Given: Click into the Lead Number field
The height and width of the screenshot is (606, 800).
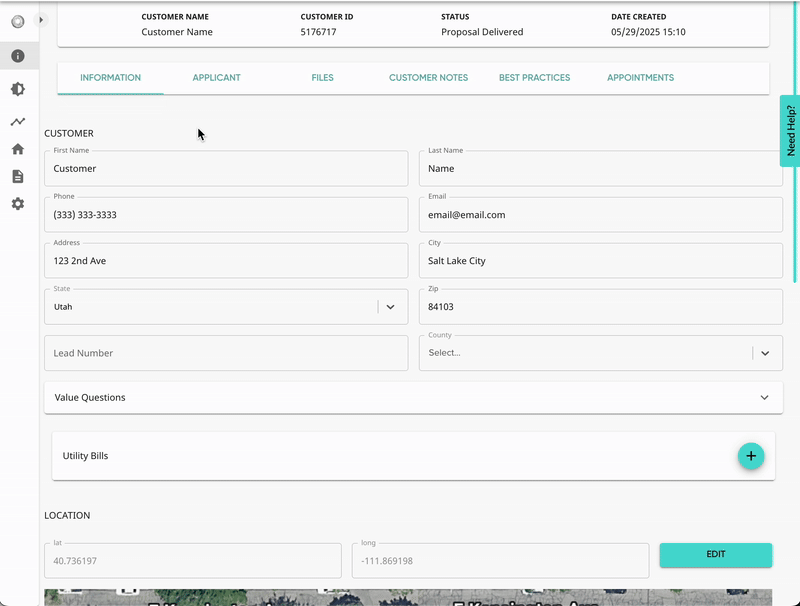Looking at the screenshot, I should click(226, 353).
